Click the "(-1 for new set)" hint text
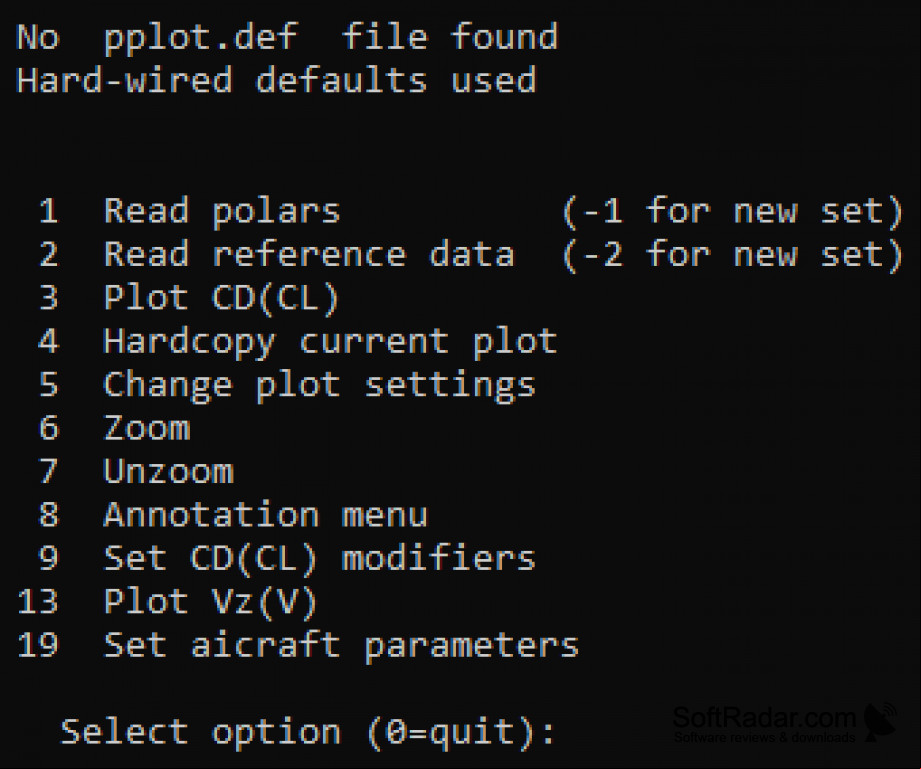Viewport: 921px width, 769px height. tap(732, 211)
